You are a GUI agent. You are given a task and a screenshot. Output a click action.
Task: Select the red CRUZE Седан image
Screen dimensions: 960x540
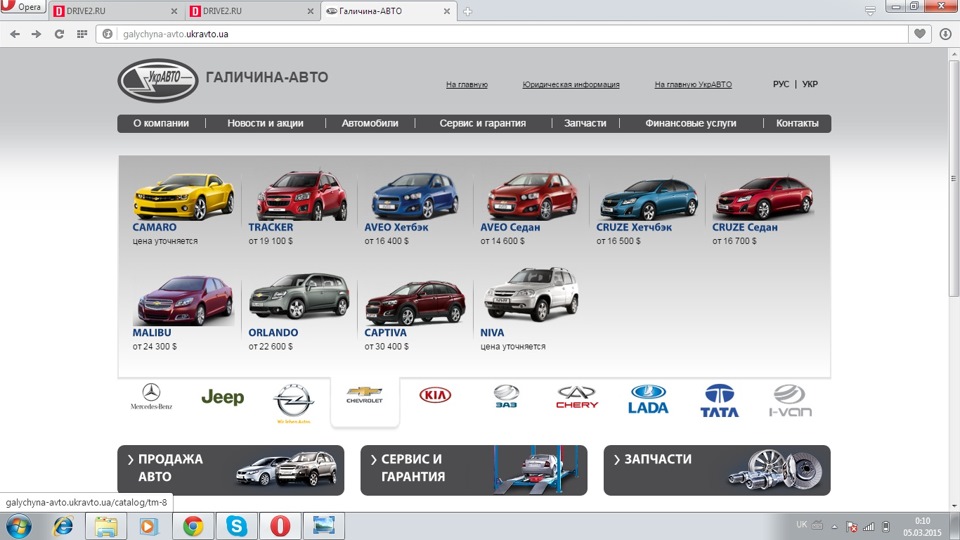[x=763, y=197]
